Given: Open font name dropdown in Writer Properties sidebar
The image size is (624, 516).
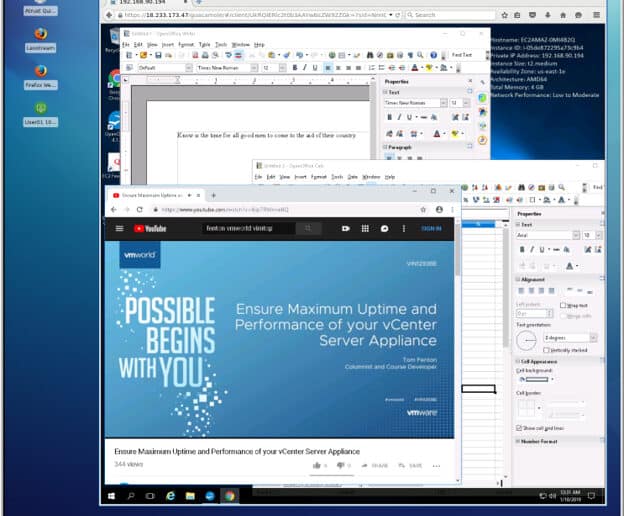Looking at the screenshot, I should tap(443, 103).
